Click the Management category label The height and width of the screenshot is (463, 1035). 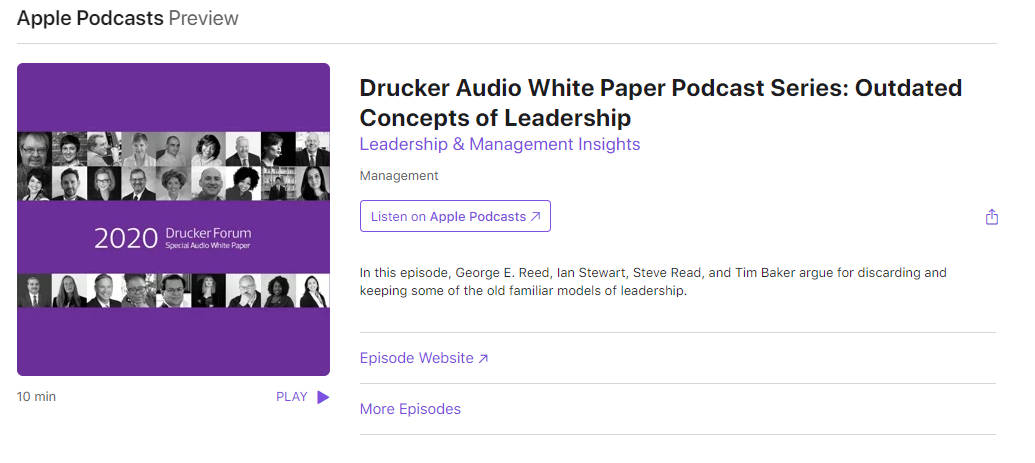click(399, 176)
